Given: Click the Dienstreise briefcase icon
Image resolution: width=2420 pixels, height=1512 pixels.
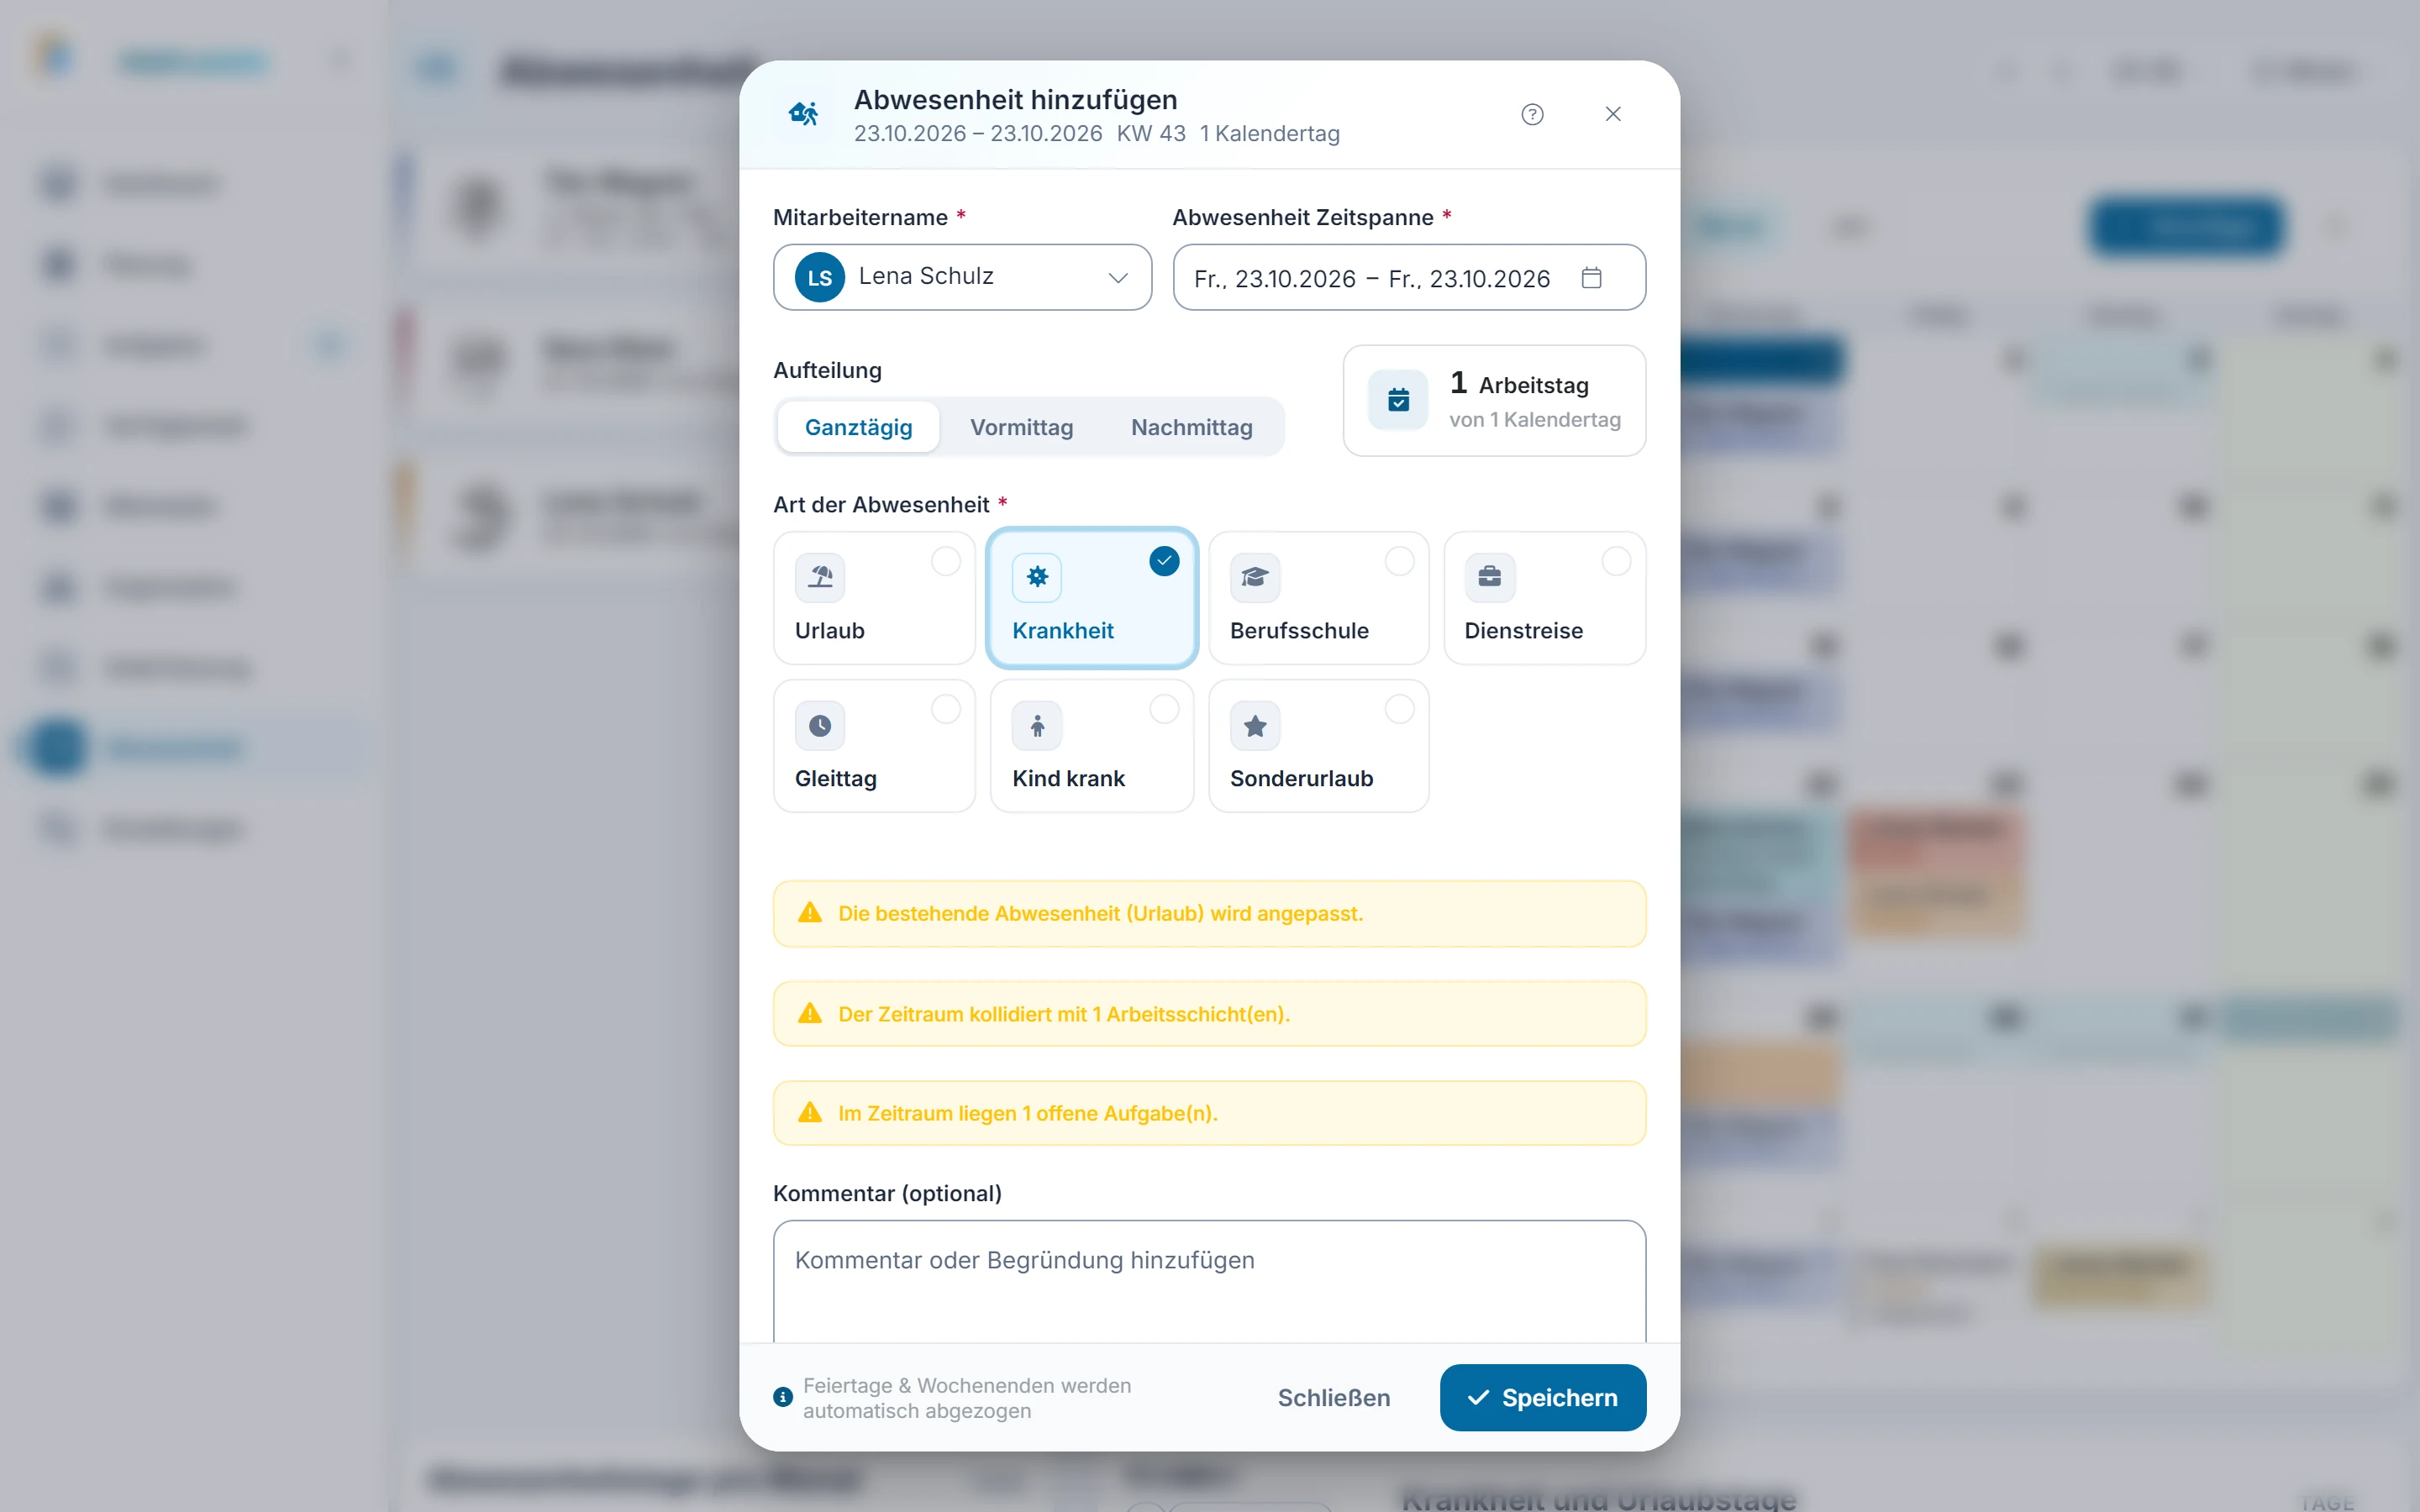Looking at the screenshot, I should 1490,577.
